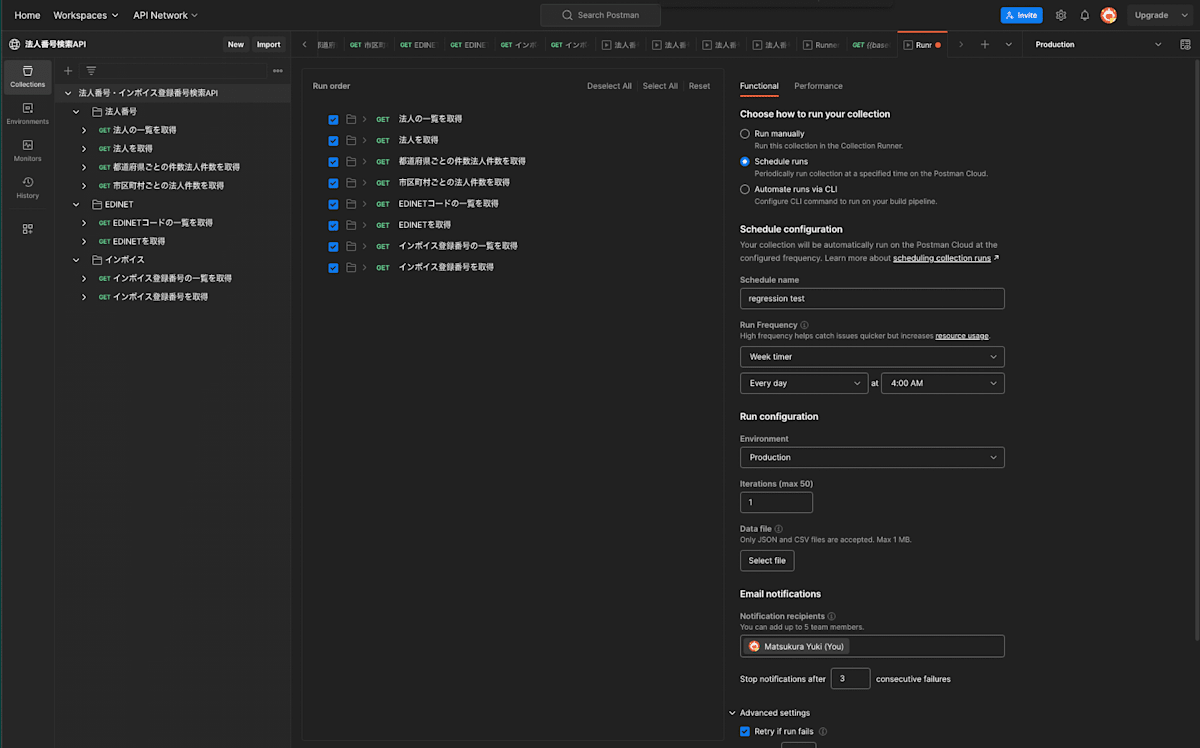Image resolution: width=1200 pixels, height=748 pixels.
Task: Open the three-dots menu in collections header
Action: tap(278, 71)
